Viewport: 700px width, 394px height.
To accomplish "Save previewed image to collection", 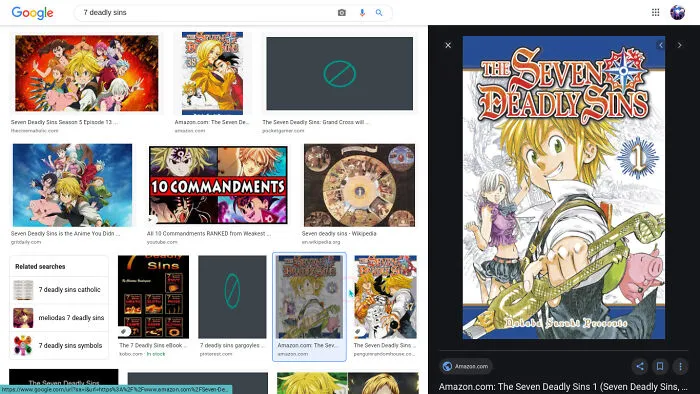I will 660,366.
